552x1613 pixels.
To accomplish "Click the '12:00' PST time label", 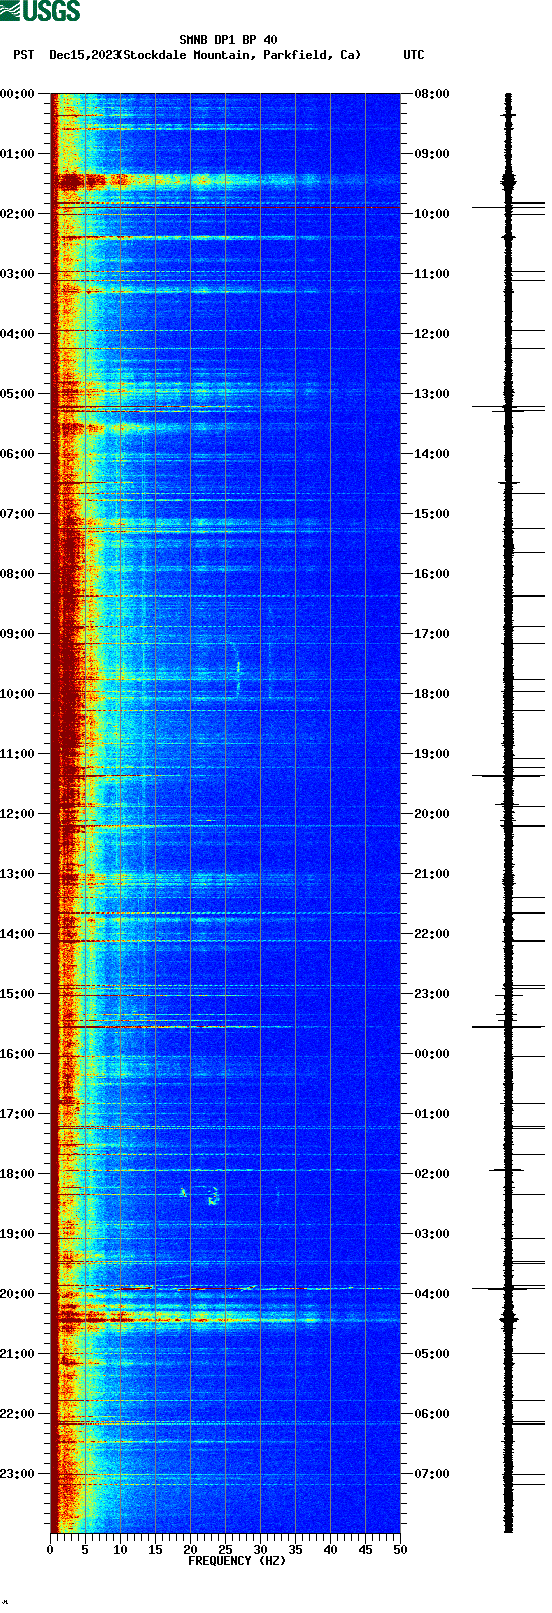I will tap(17, 814).
